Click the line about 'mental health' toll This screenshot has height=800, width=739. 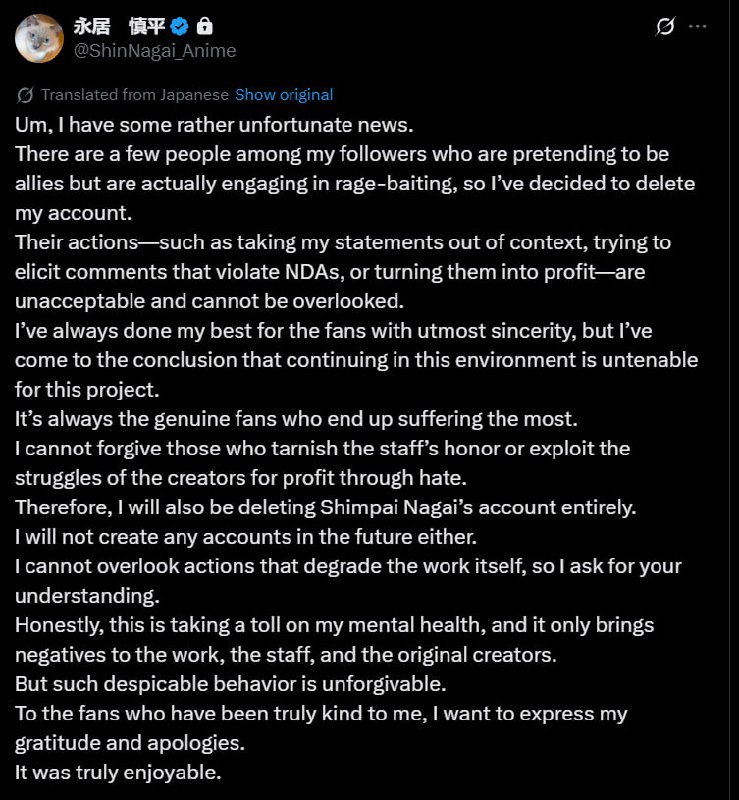pos(334,624)
